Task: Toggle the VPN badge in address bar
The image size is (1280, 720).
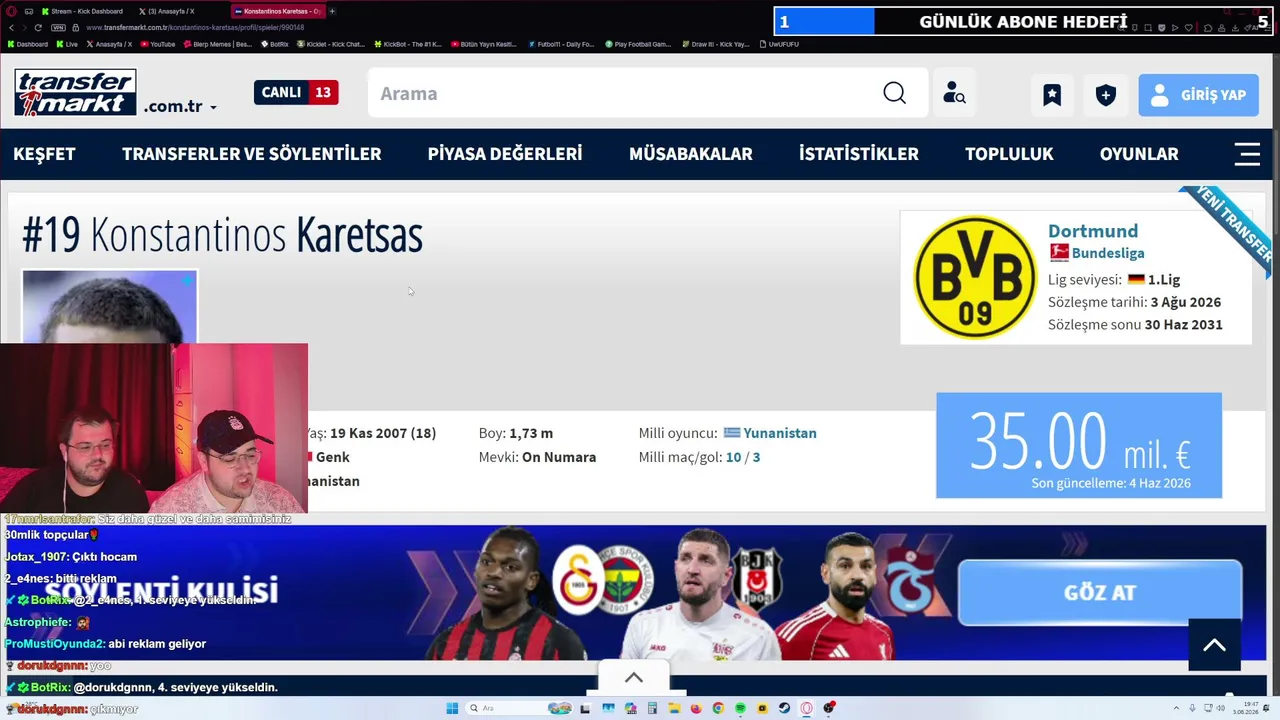Action: [x=59, y=27]
